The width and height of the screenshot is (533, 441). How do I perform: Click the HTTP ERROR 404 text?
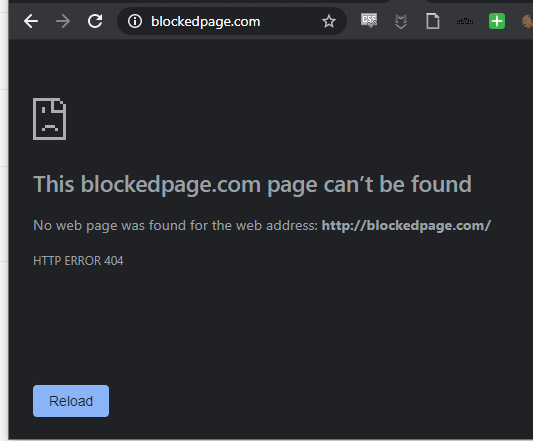point(78,261)
